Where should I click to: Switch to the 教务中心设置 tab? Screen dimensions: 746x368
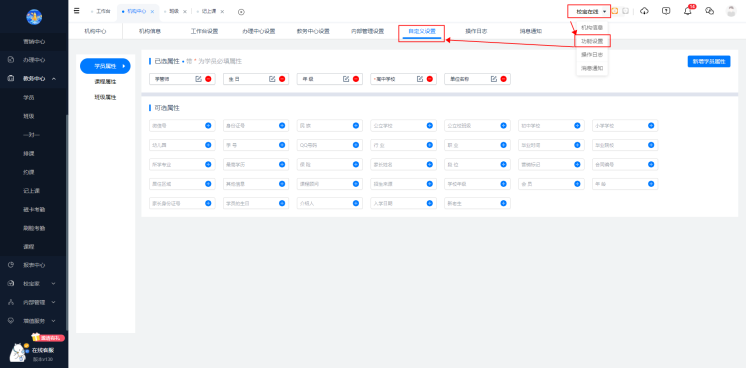point(313,31)
